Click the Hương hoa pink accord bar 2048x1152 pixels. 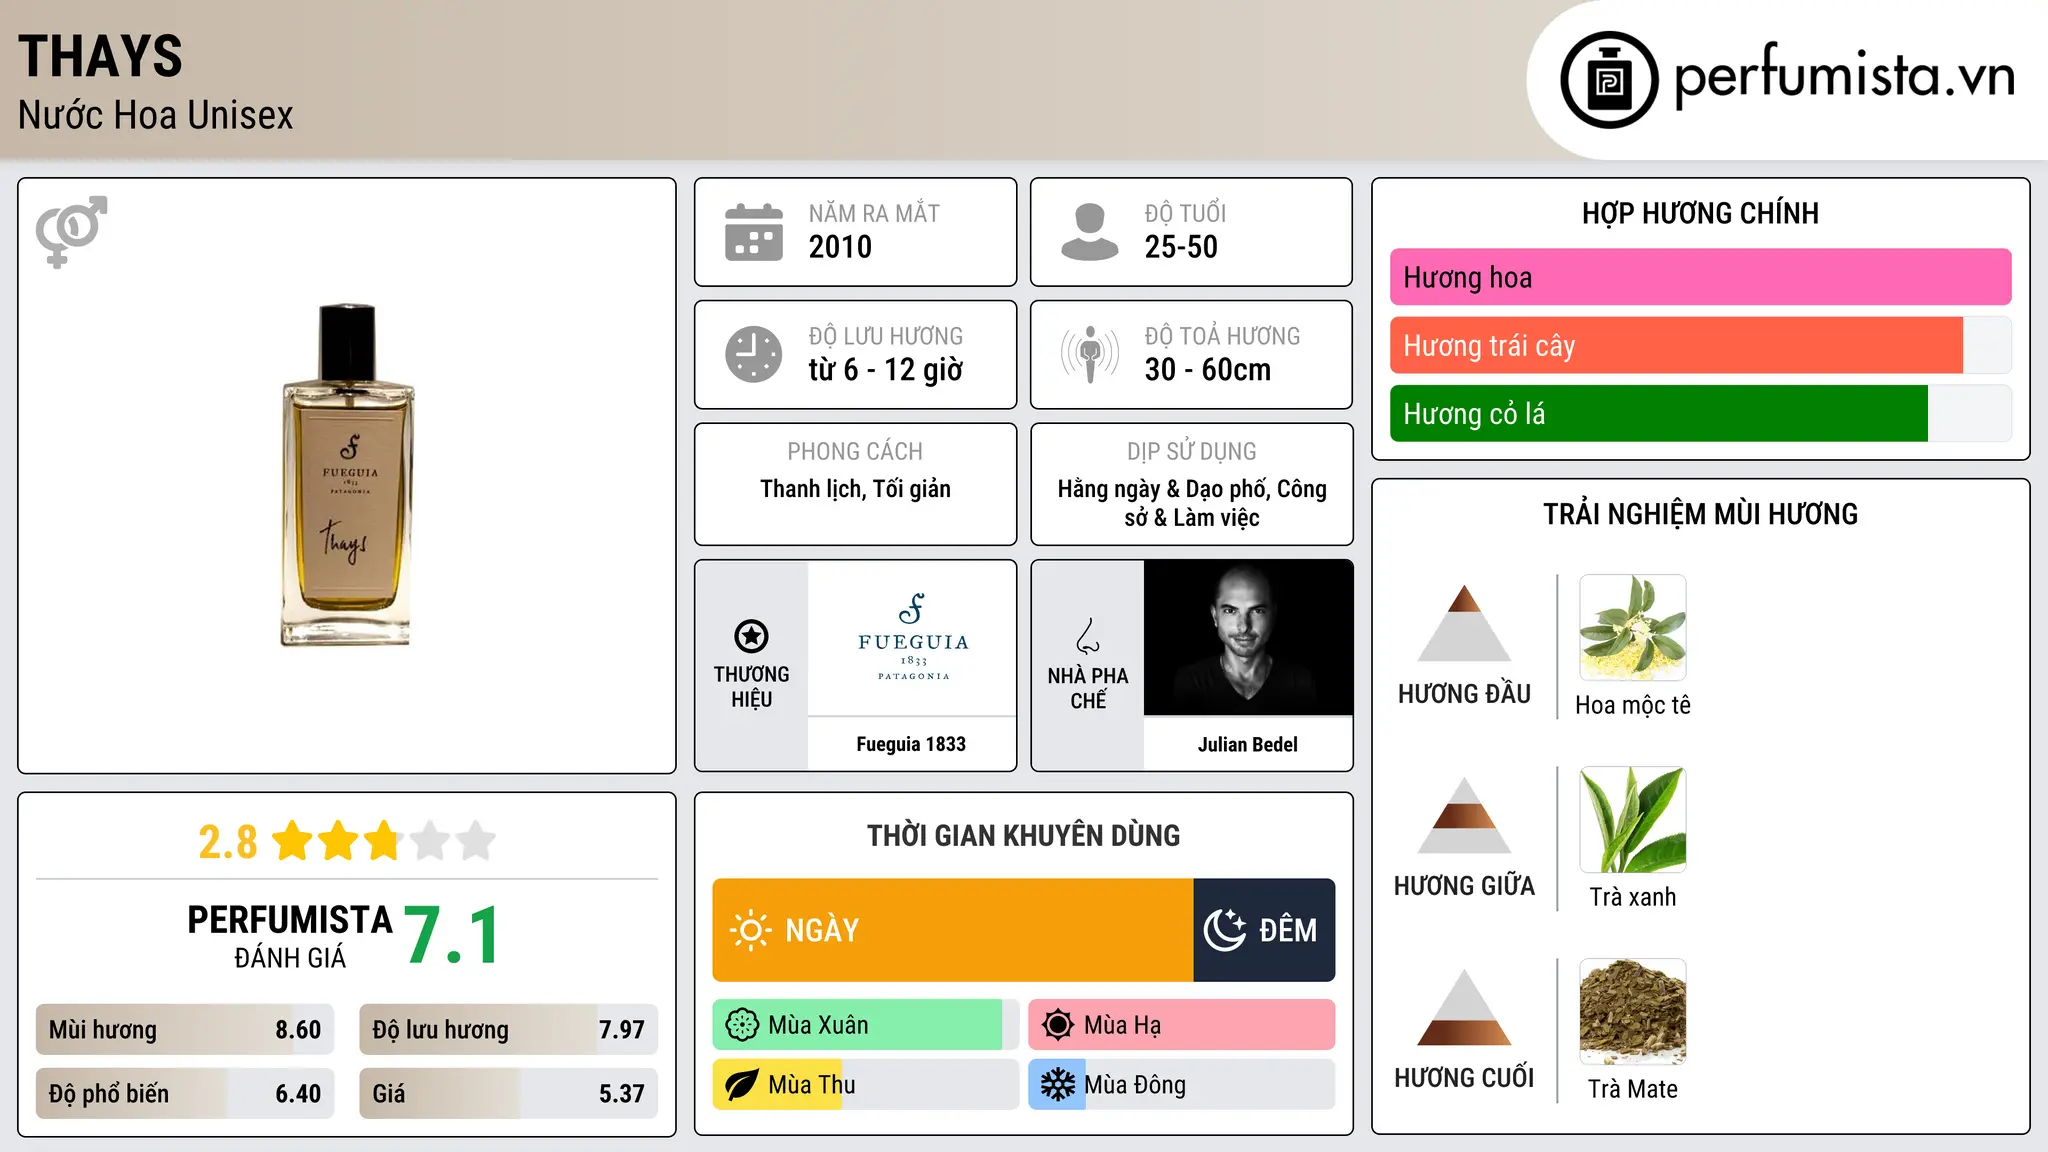click(1700, 277)
